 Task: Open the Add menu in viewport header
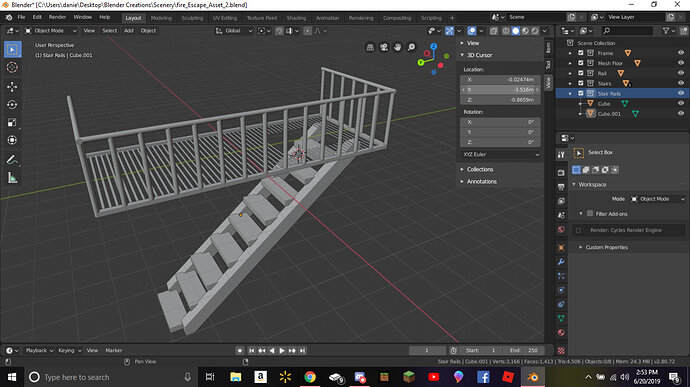[128, 31]
